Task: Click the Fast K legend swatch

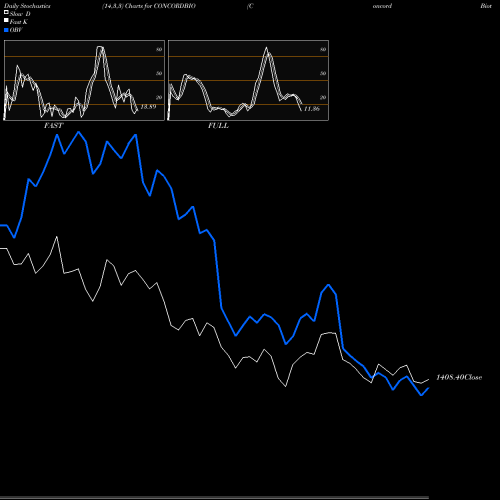Action: point(6,20)
